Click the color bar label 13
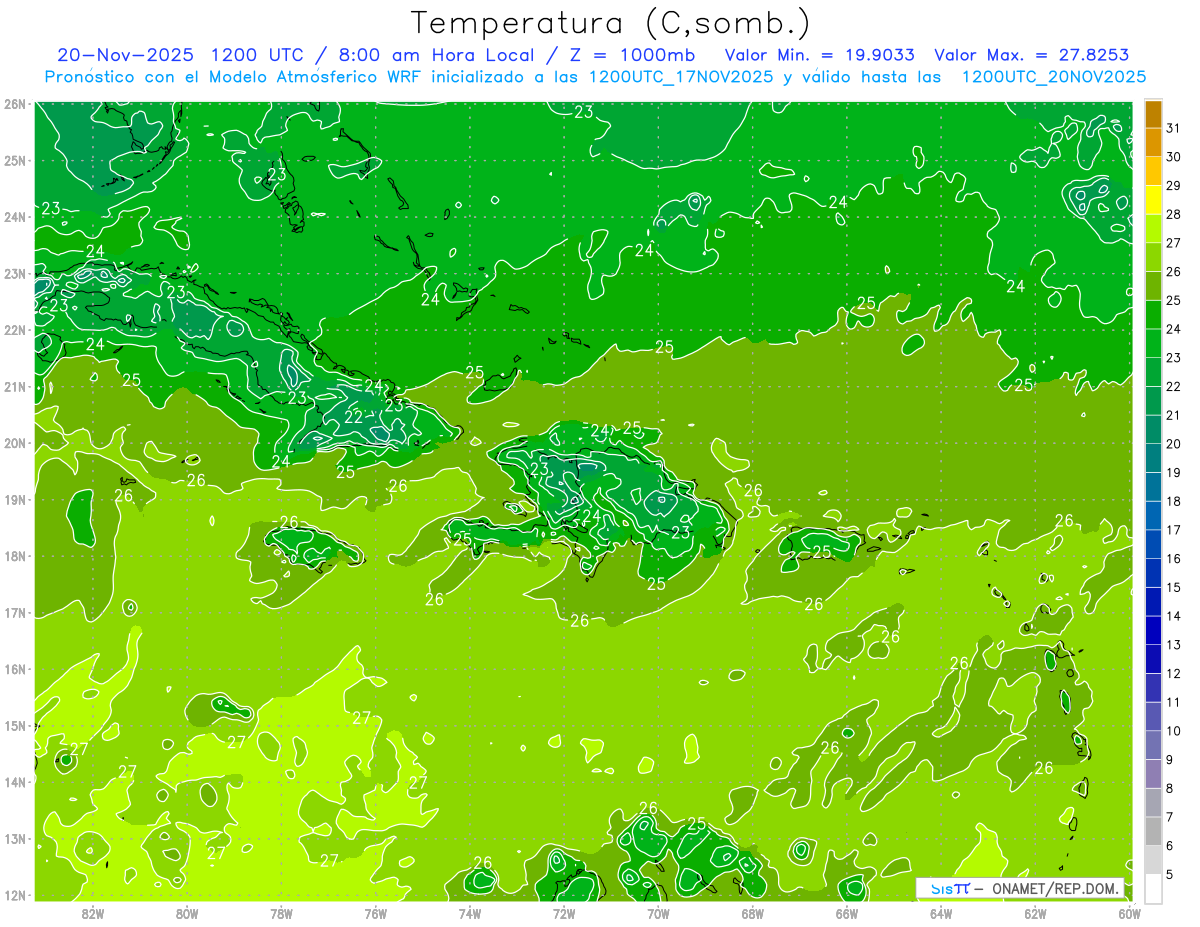The height and width of the screenshot is (927, 1200). pyautogui.click(x=1173, y=645)
